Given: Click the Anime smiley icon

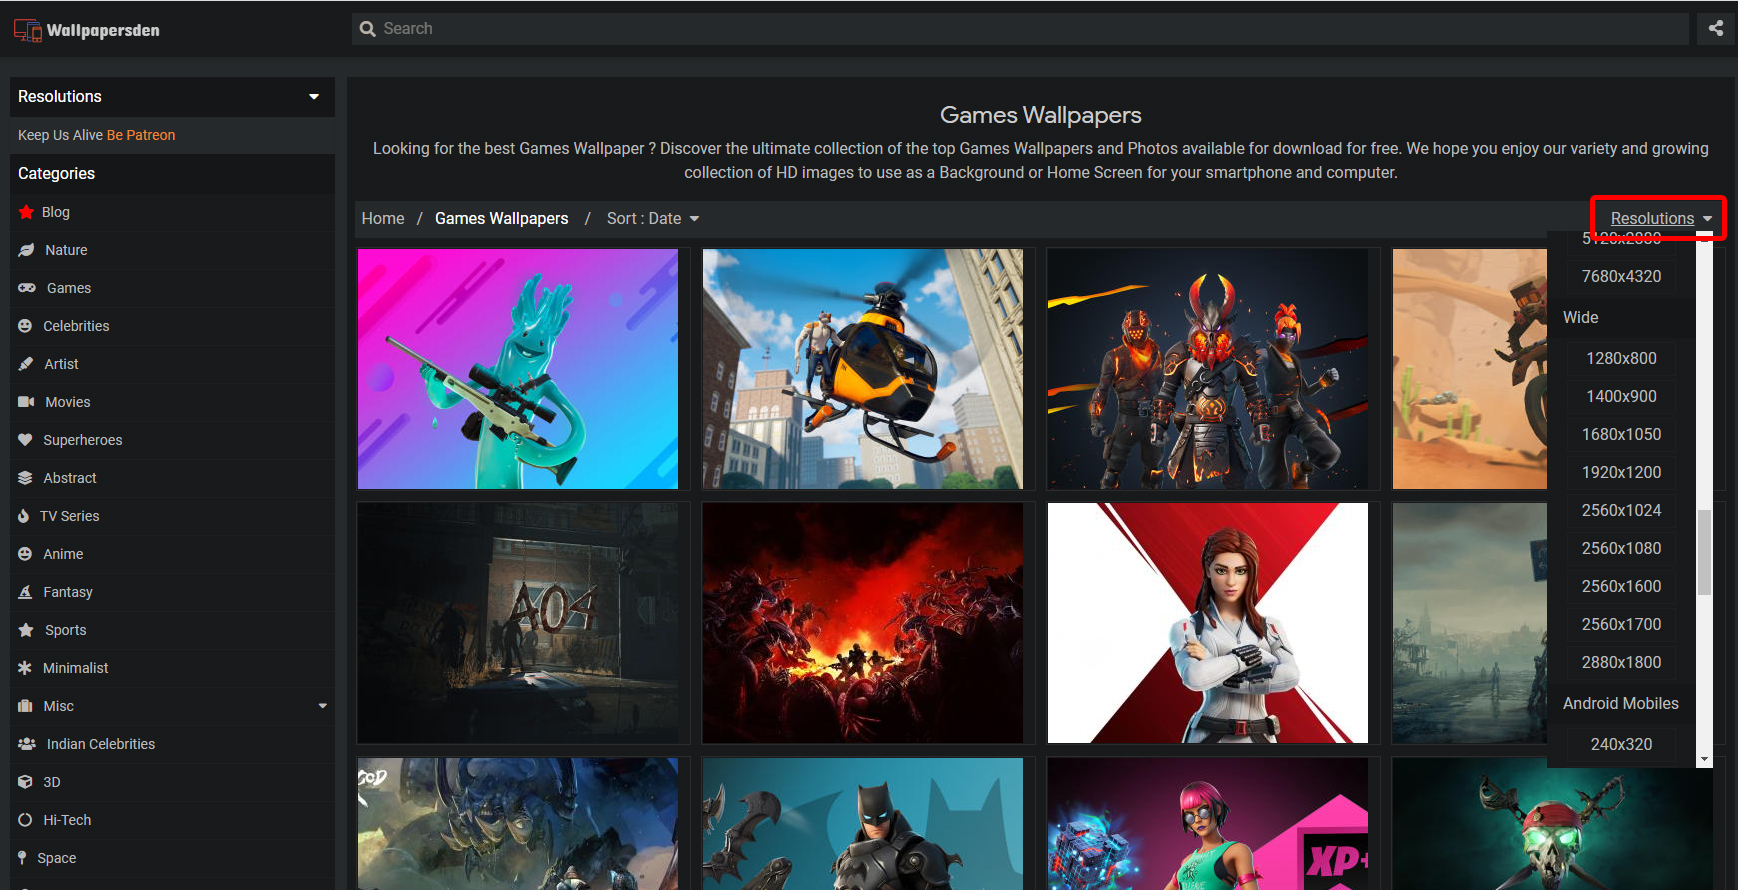Looking at the screenshot, I should coord(25,554).
